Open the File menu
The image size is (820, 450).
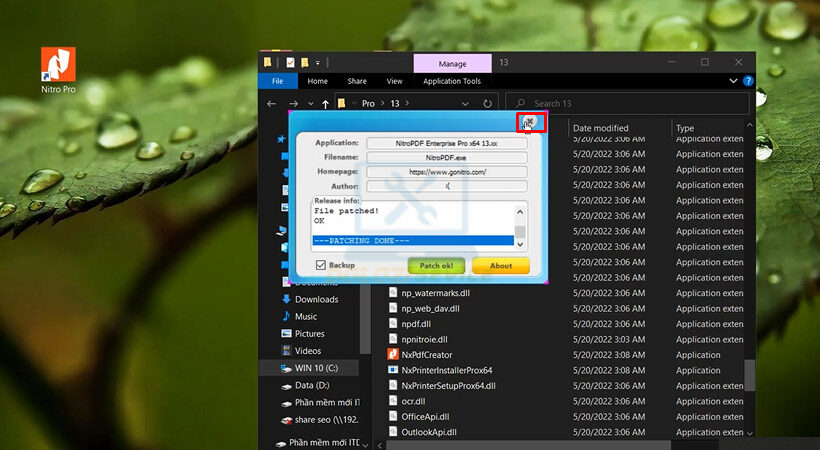pos(277,81)
